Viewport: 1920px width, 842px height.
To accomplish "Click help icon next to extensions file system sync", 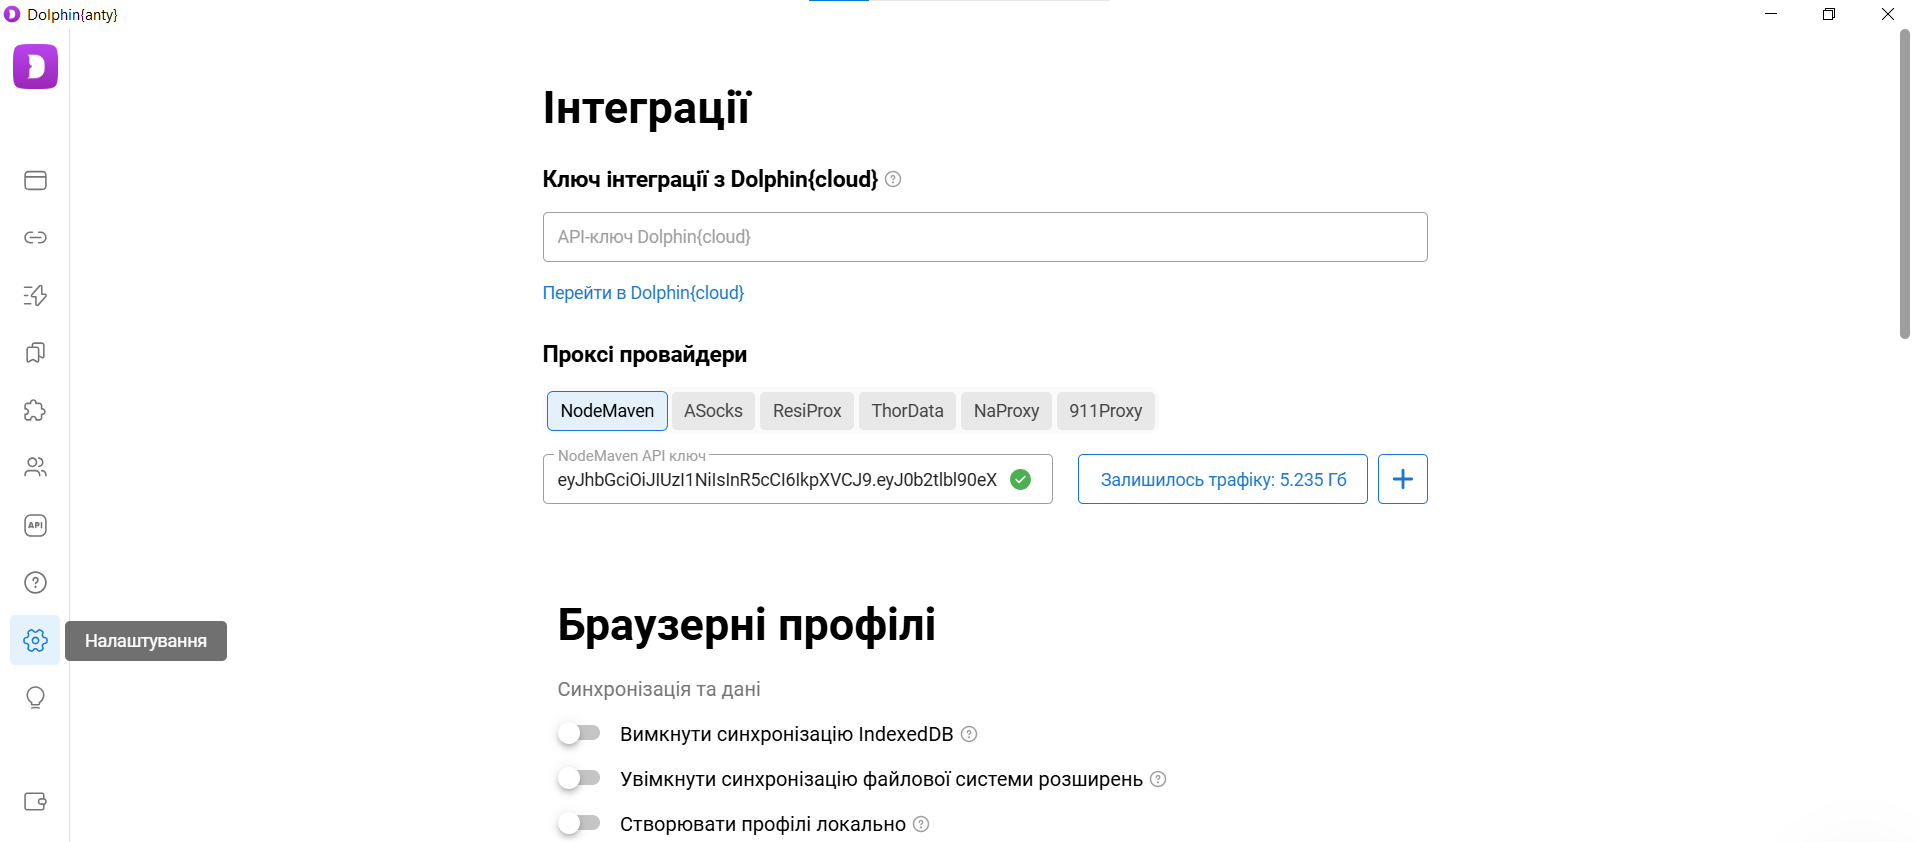I will pos(1158,779).
